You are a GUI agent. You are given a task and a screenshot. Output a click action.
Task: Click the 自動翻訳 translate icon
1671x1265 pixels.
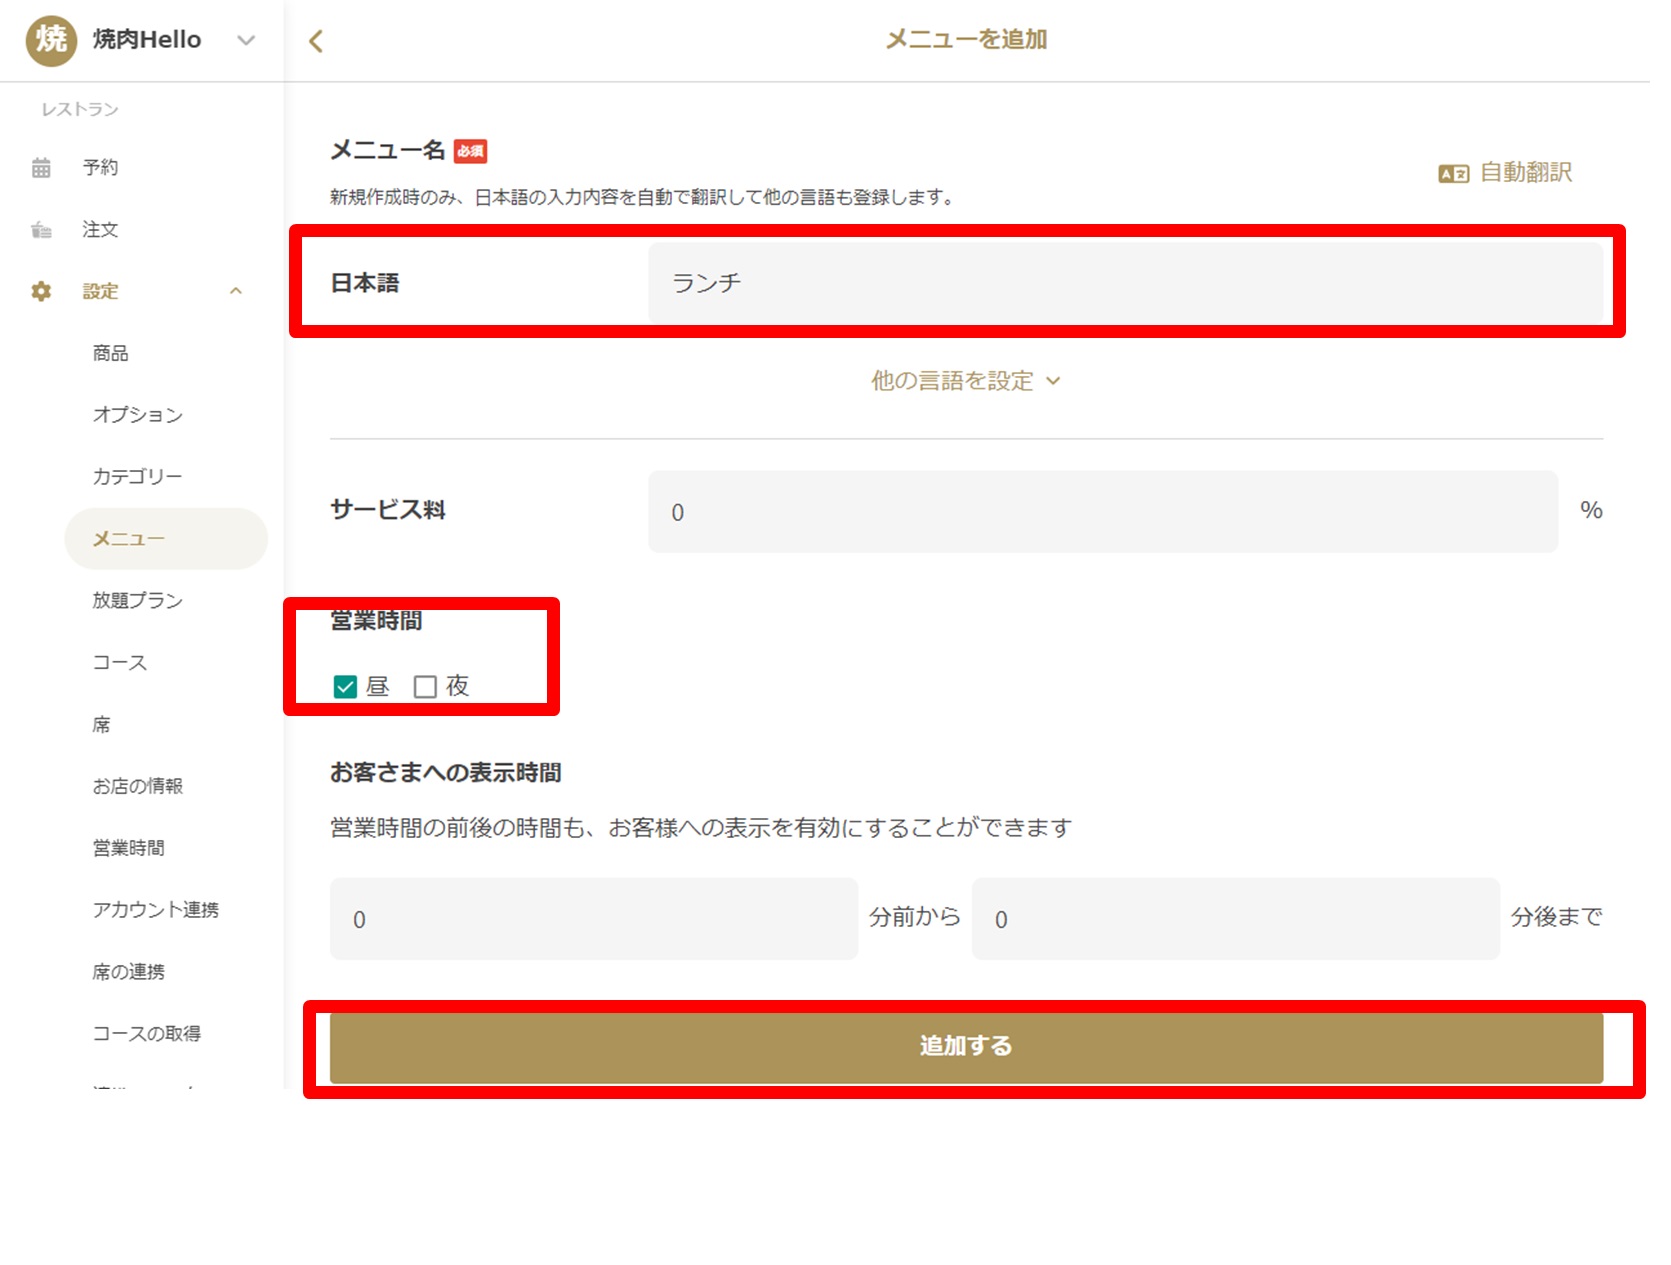click(1453, 174)
